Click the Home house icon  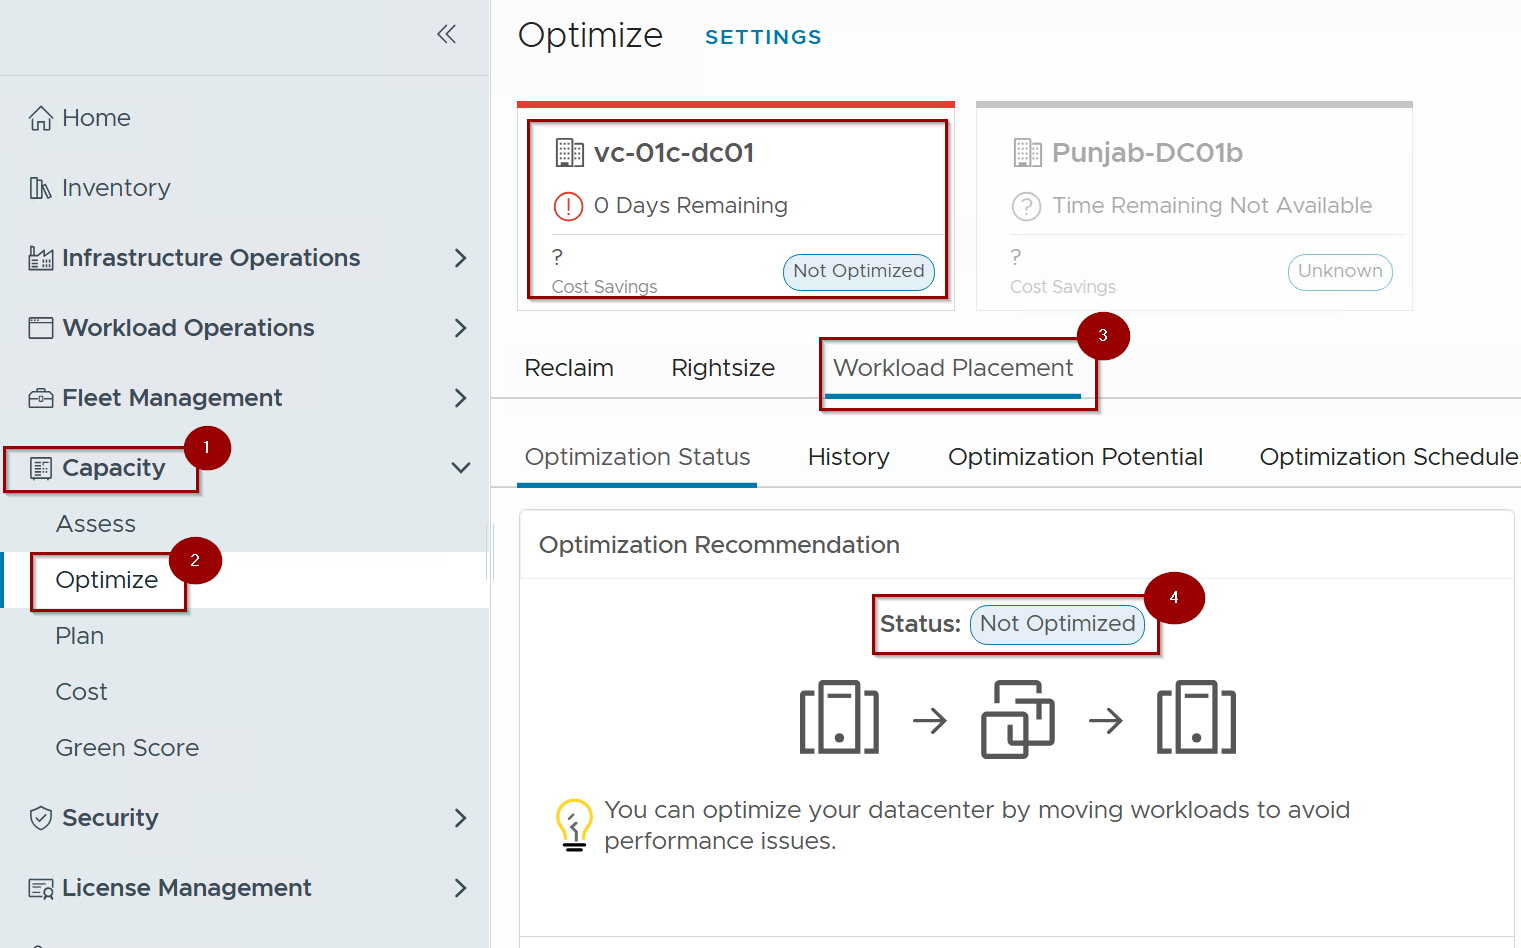tap(40, 118)
